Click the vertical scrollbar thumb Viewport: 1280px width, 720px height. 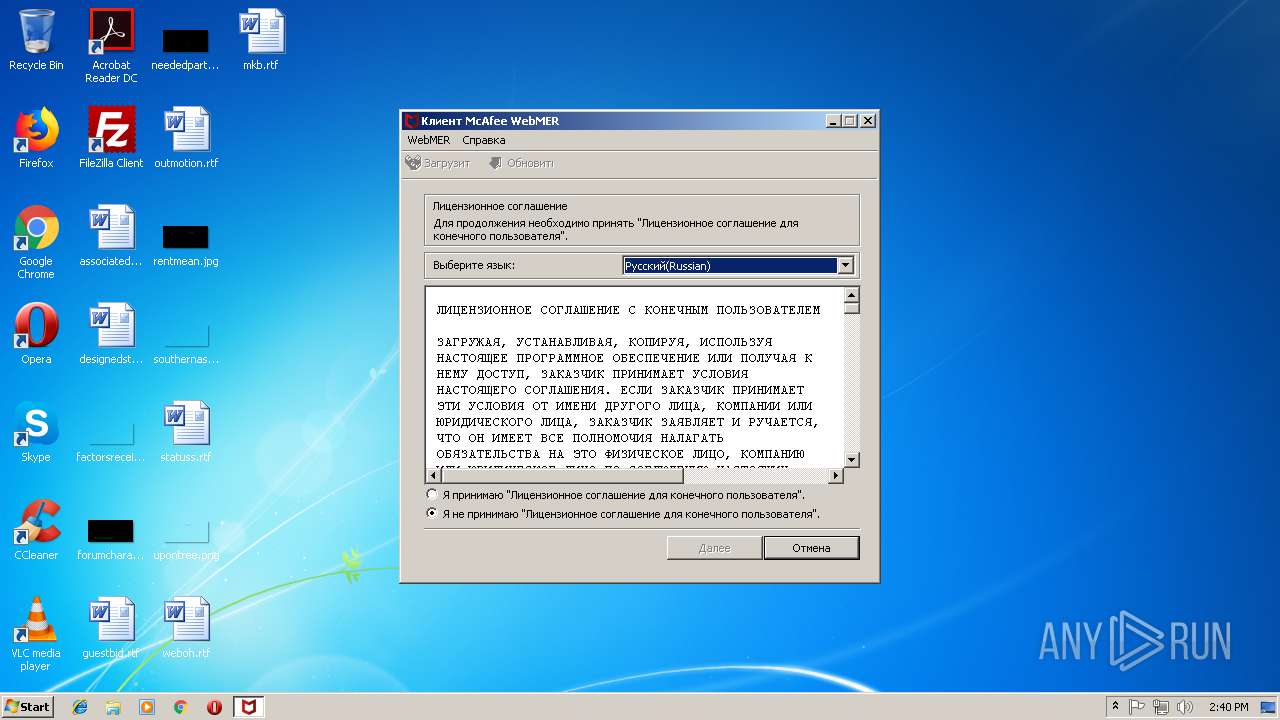pyautogui.click(x=852, y=308)
